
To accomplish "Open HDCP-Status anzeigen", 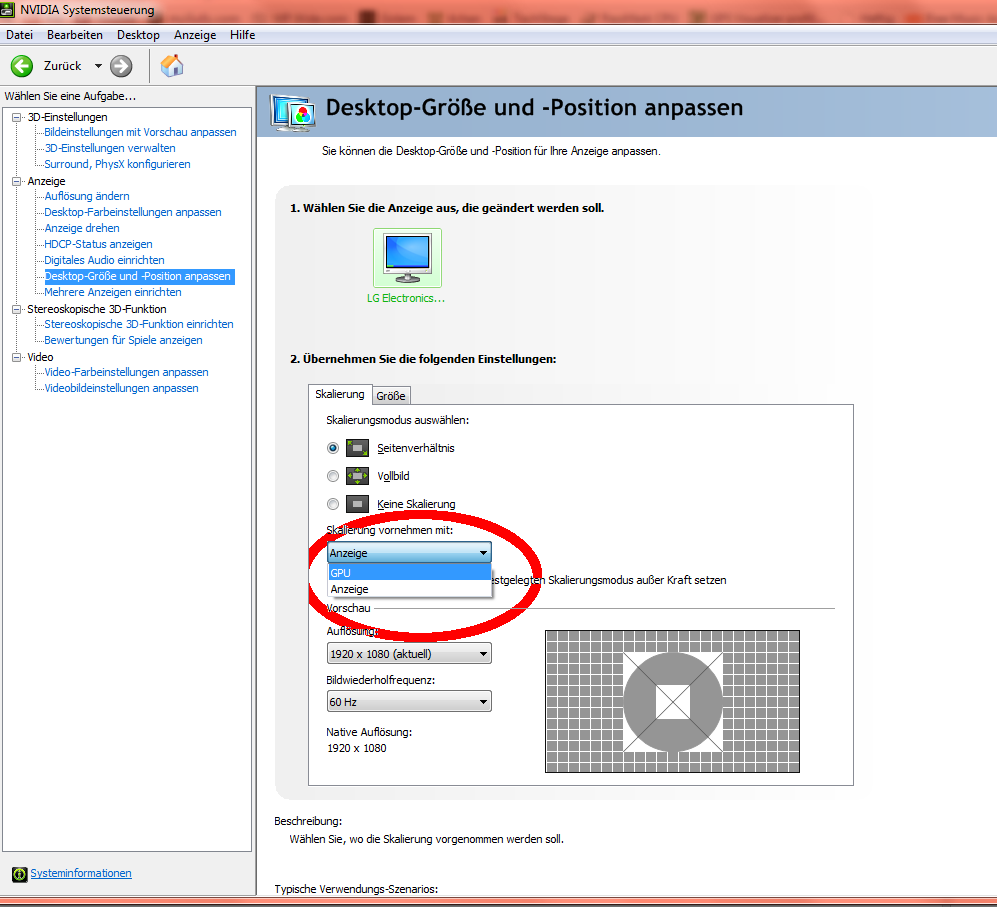I will tap(98, 244).
